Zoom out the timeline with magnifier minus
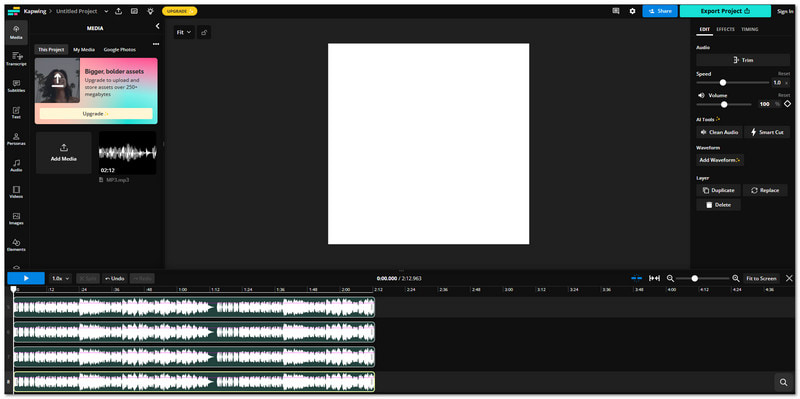Screen dimensions: 800x399 click(x=670, y=278)
